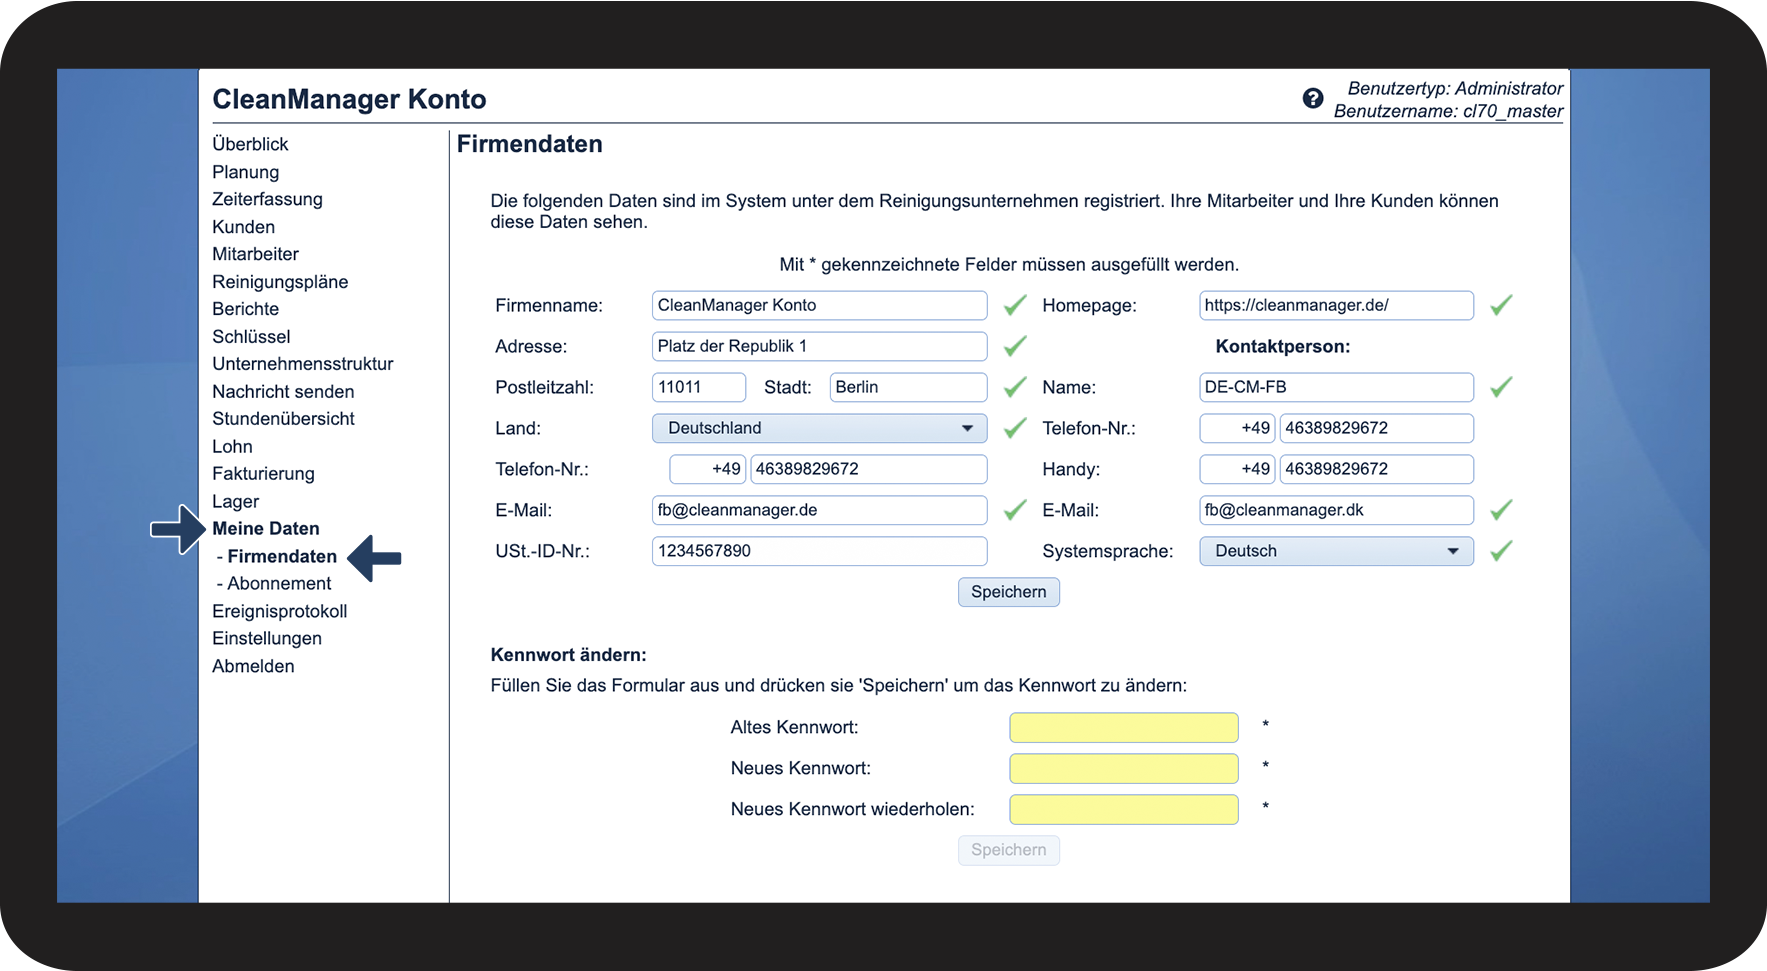Focus the Neues Kennwort wiederholen field
1767x971 pixels.
coord(1123,809)
